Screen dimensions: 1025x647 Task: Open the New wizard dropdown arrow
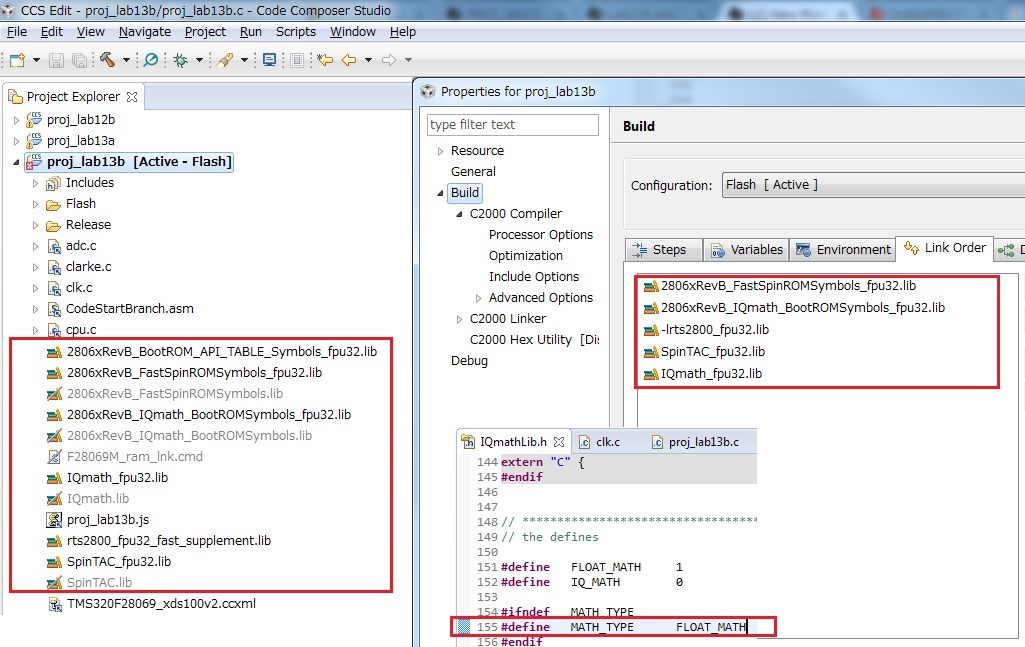point(37,60)
